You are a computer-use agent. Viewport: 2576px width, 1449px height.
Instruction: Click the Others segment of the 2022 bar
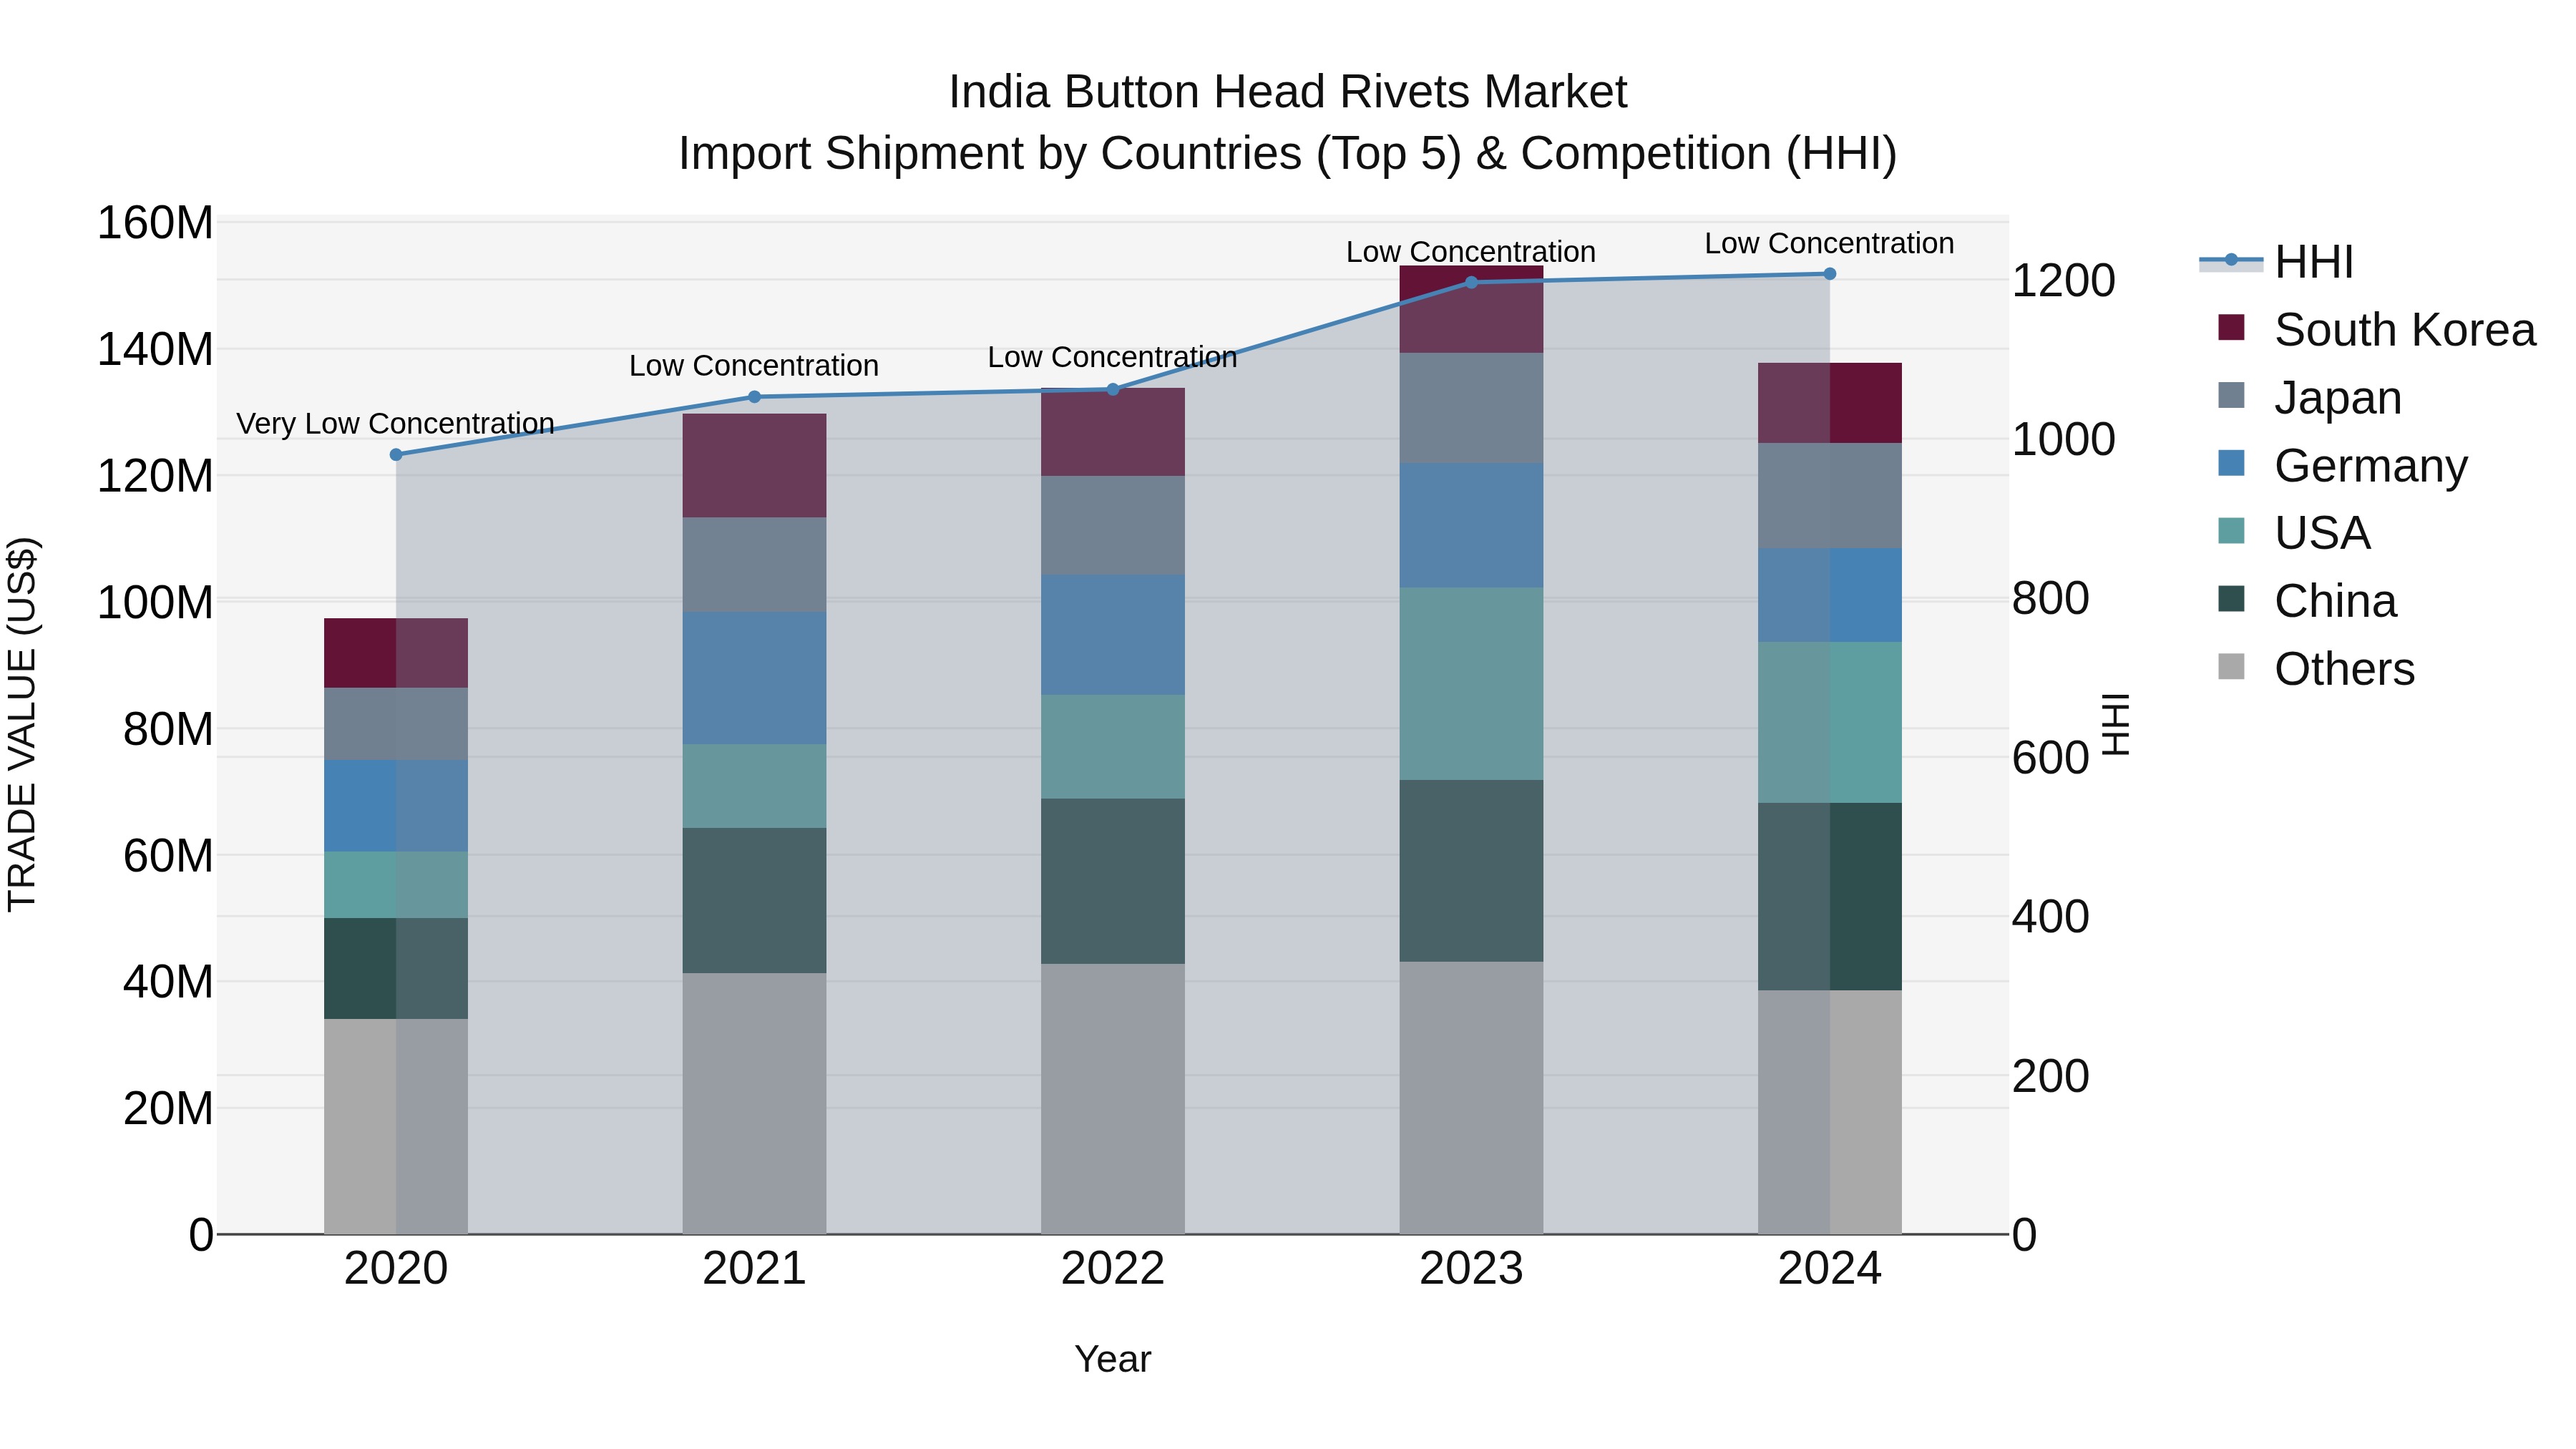(x=1113, y=1099)
